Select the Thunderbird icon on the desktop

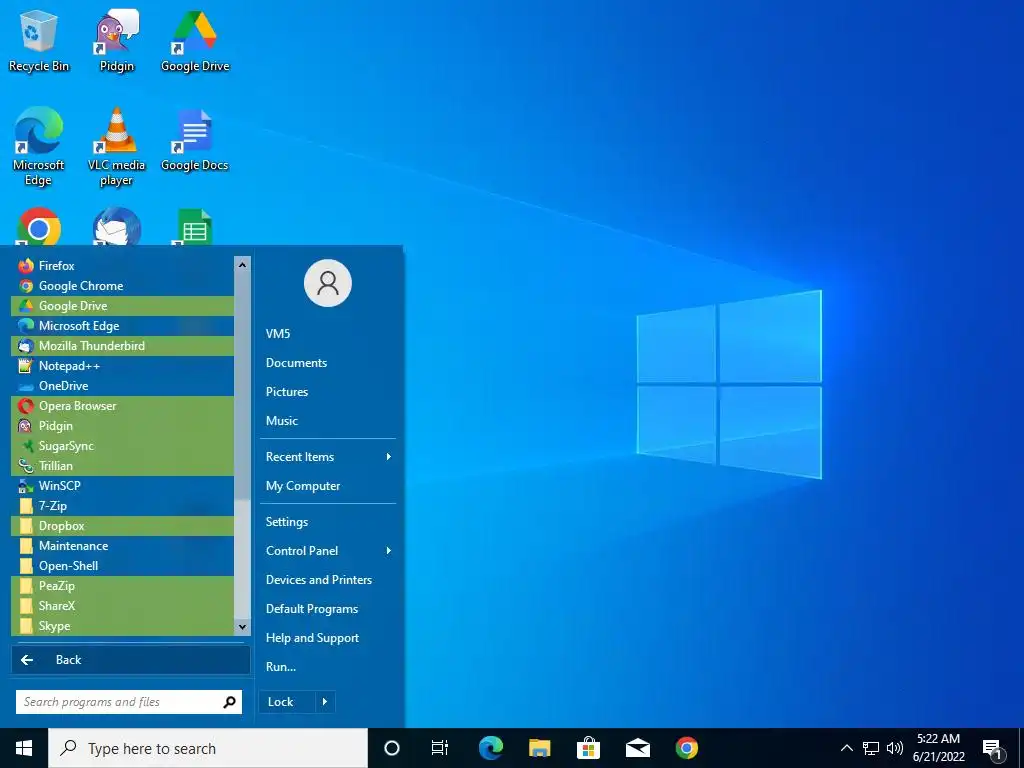(x=116, y=227)
